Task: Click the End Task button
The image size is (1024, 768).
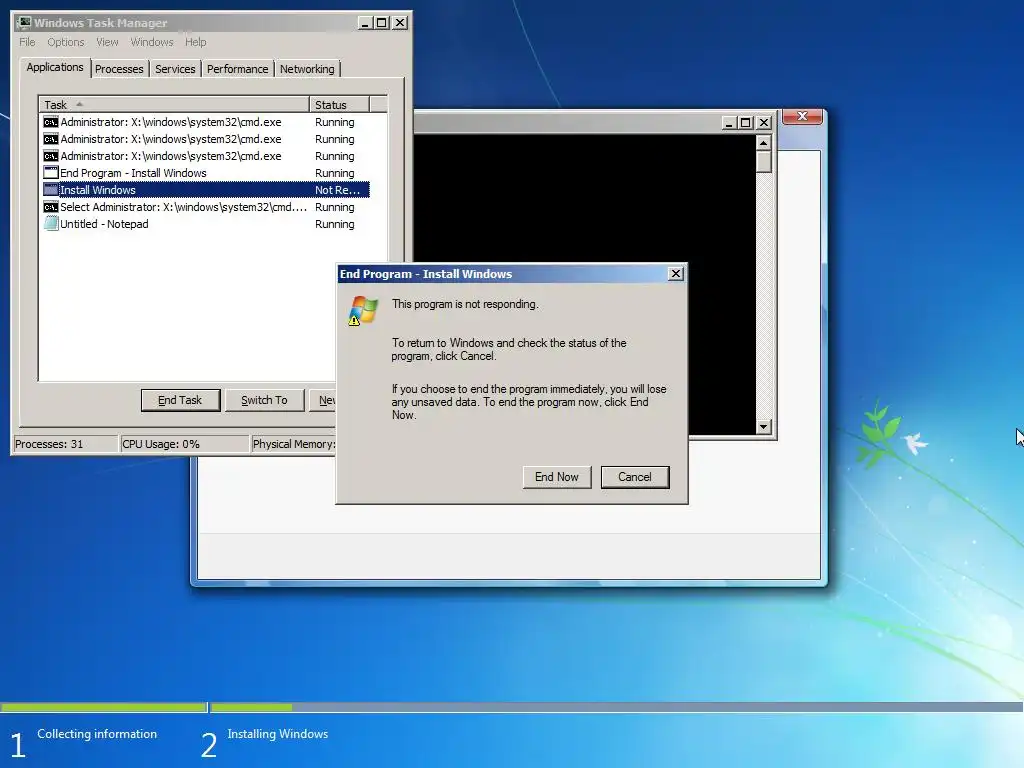Action: point(180,400)
